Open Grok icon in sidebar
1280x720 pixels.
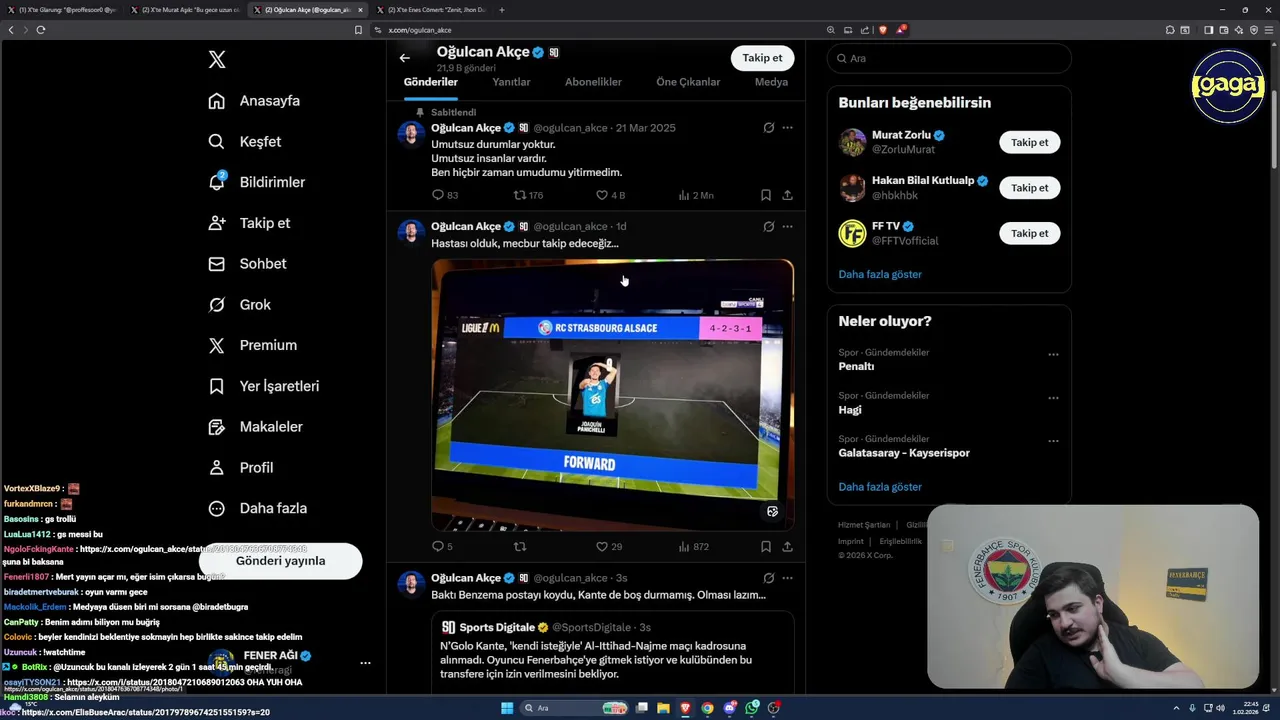[x=216, y=305]
